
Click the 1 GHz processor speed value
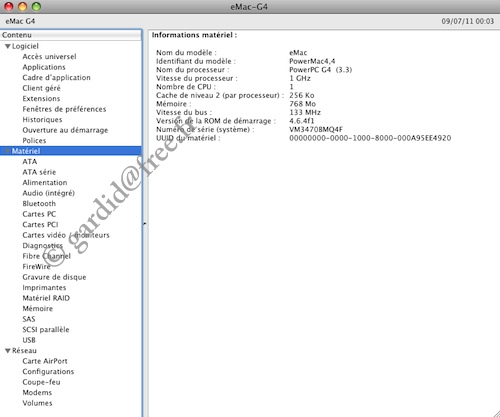[x=300, y=78]
